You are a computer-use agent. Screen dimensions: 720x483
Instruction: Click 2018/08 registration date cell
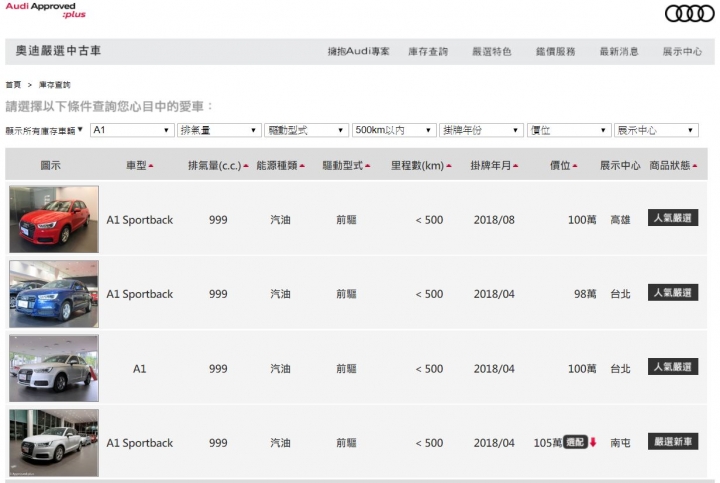pyautogui.click(x=494, y=220)
